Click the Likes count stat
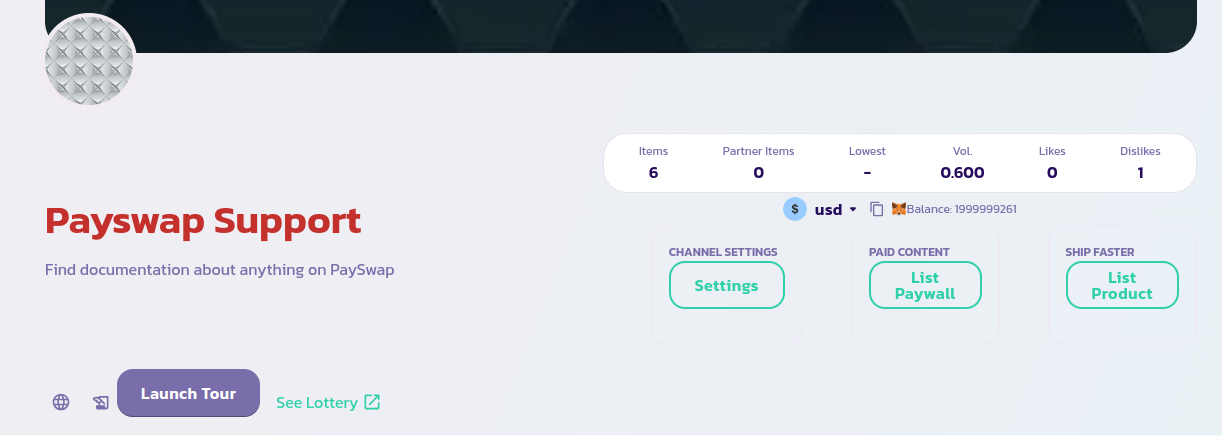This screenshot has height=436, width=1222. [x=1052, y=163]
